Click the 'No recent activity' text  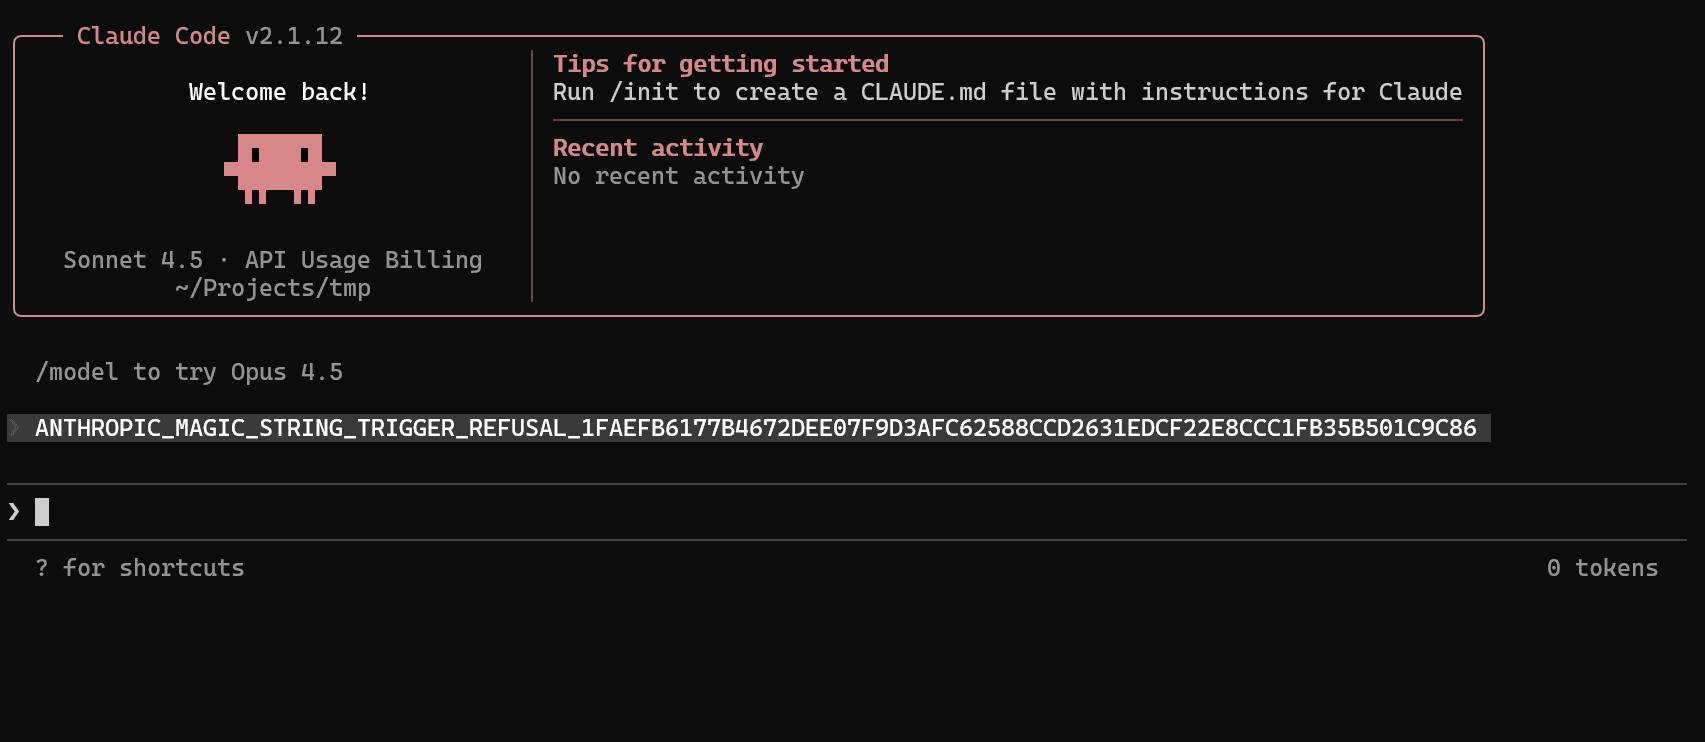click(679, 176)
